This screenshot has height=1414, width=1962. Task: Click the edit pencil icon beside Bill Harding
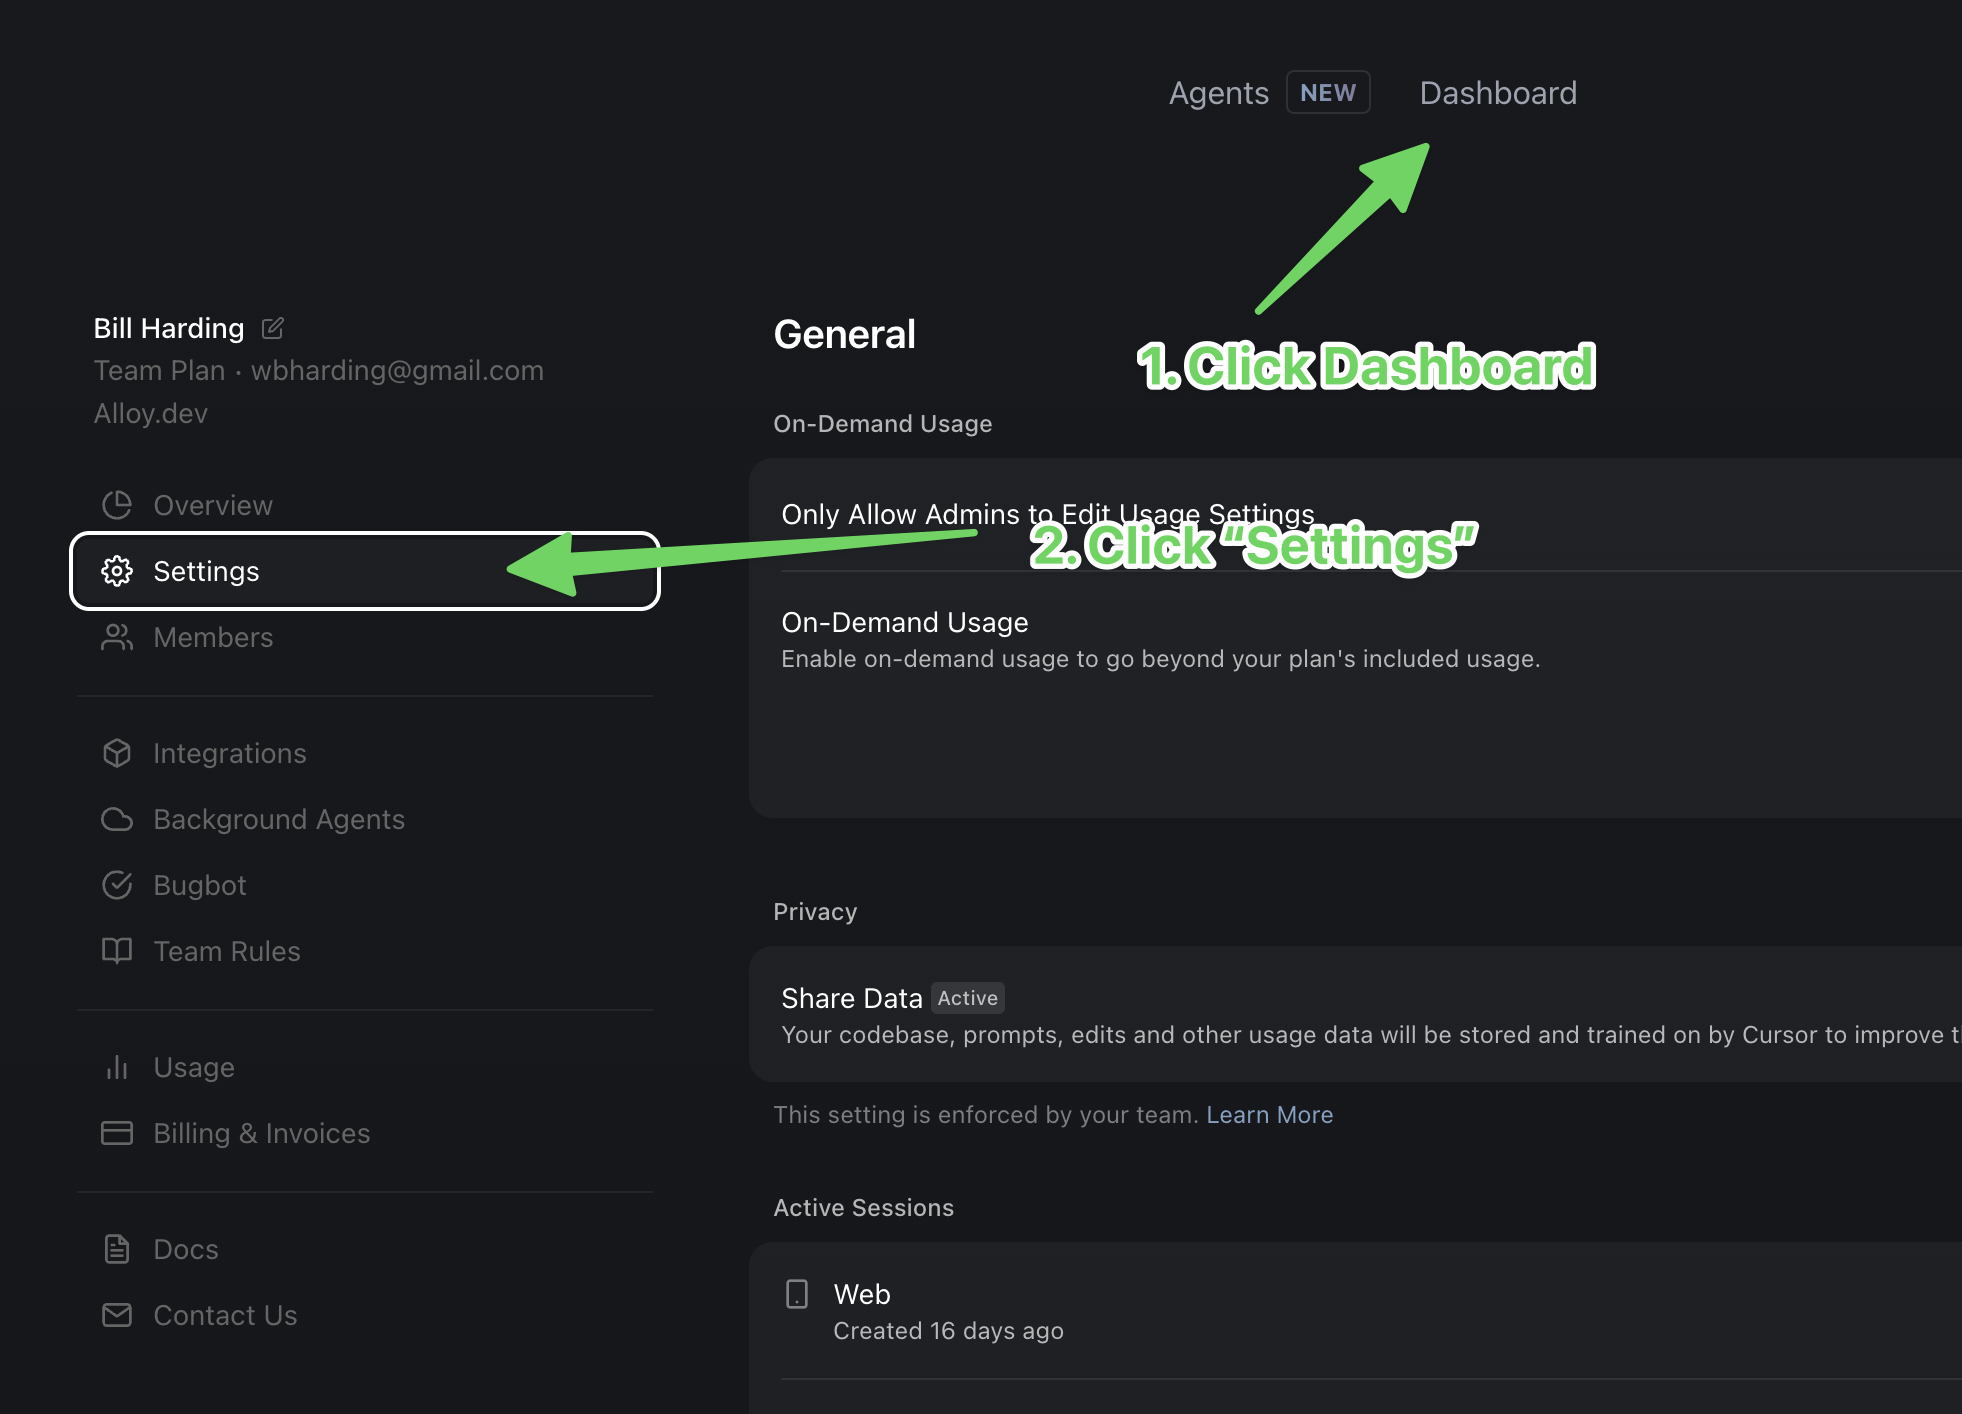click(x=272, y=328)
